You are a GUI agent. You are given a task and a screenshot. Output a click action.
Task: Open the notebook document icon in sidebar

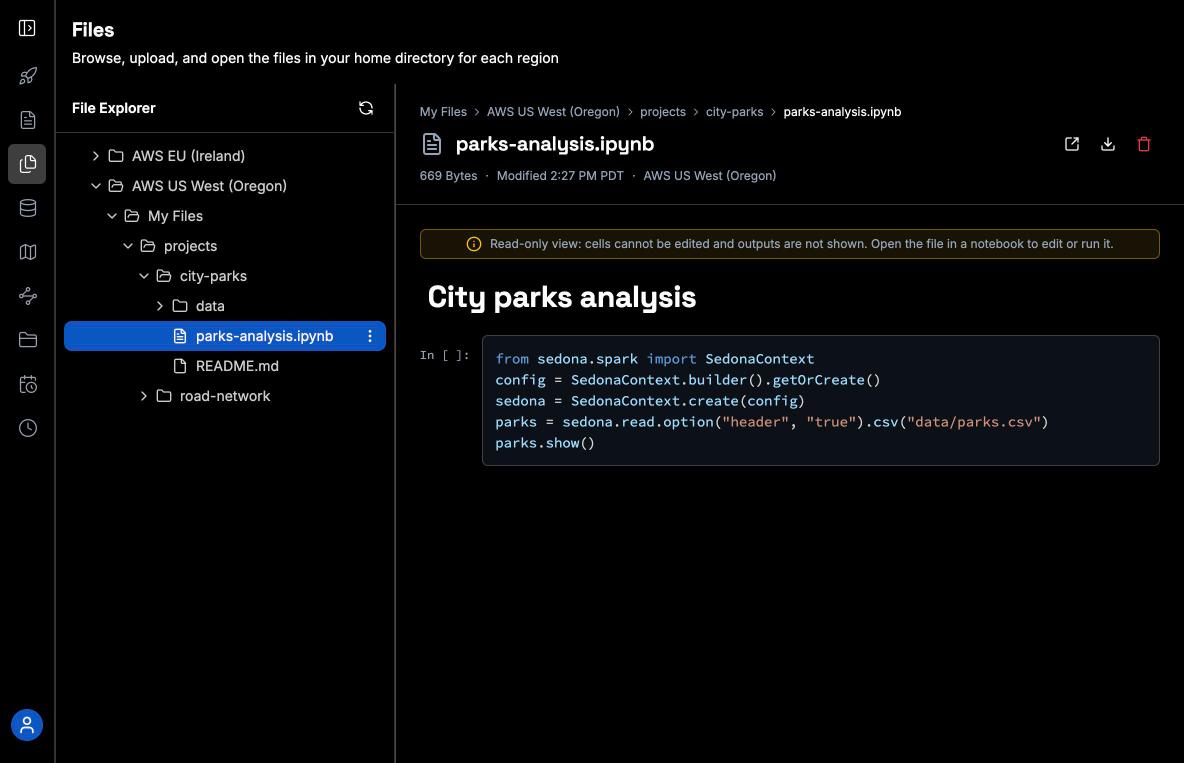tap(27, 119)
